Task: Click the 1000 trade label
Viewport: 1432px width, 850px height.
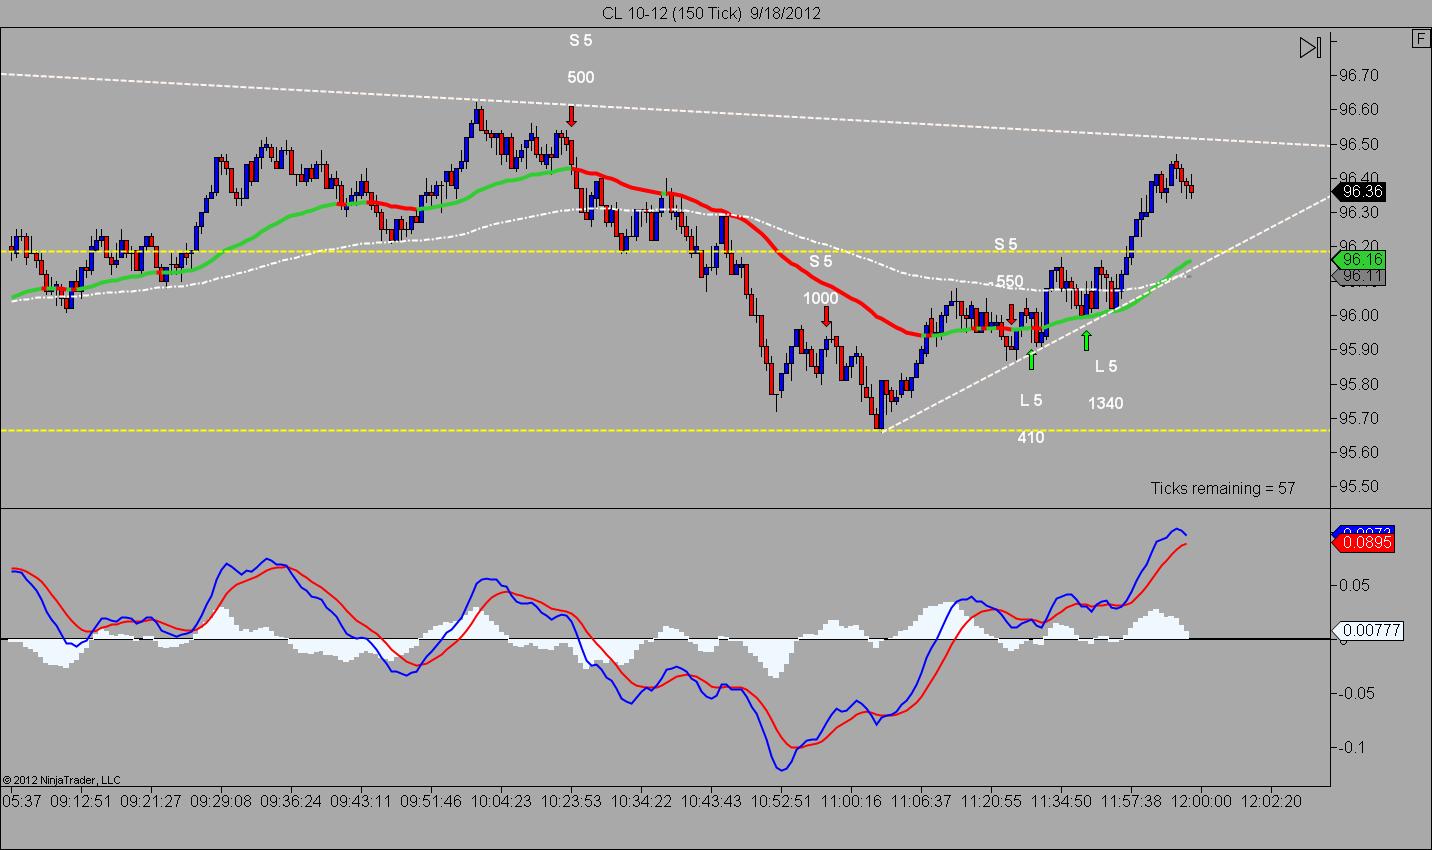Action: point(821,298)
